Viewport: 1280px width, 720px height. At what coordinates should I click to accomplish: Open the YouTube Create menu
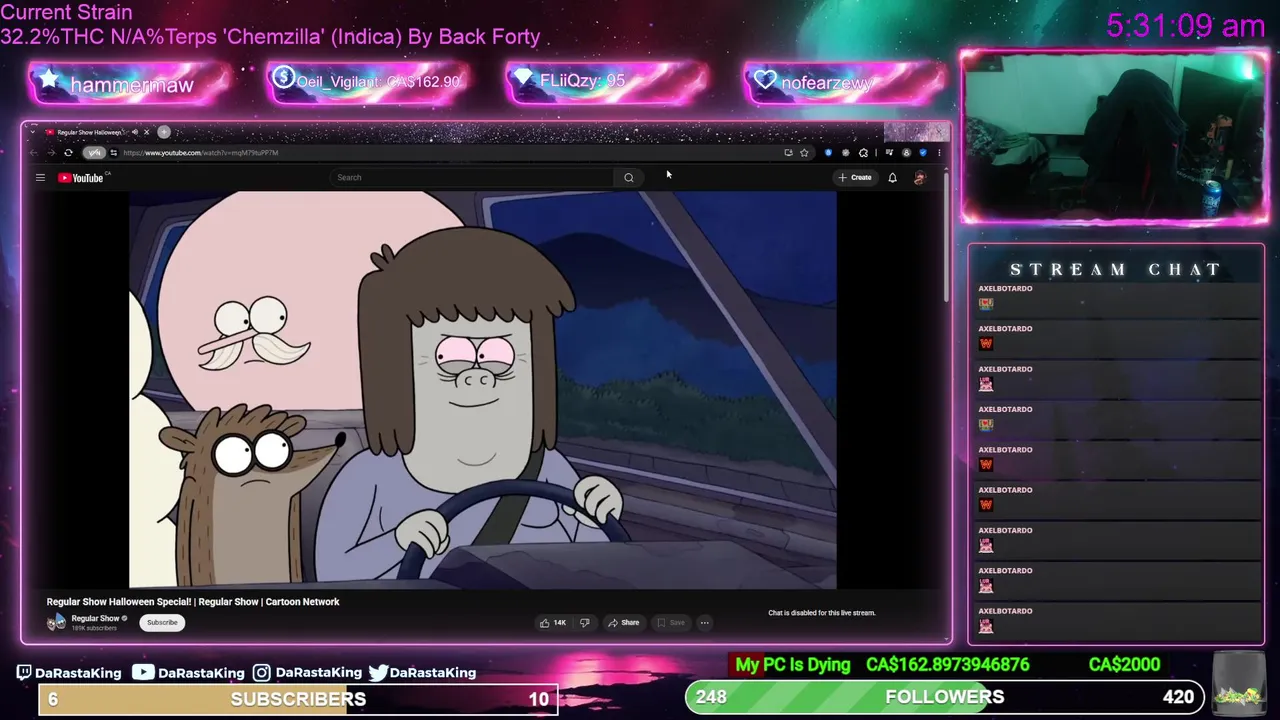point(855,178)
